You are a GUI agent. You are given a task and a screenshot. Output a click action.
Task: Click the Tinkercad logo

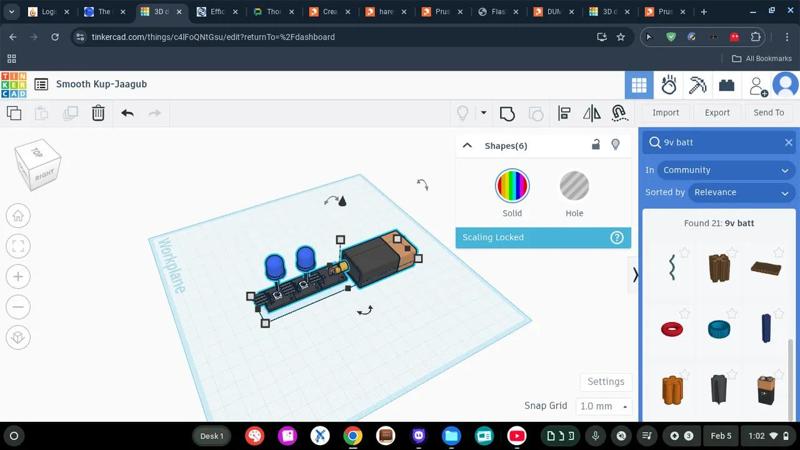click(14, 85)
